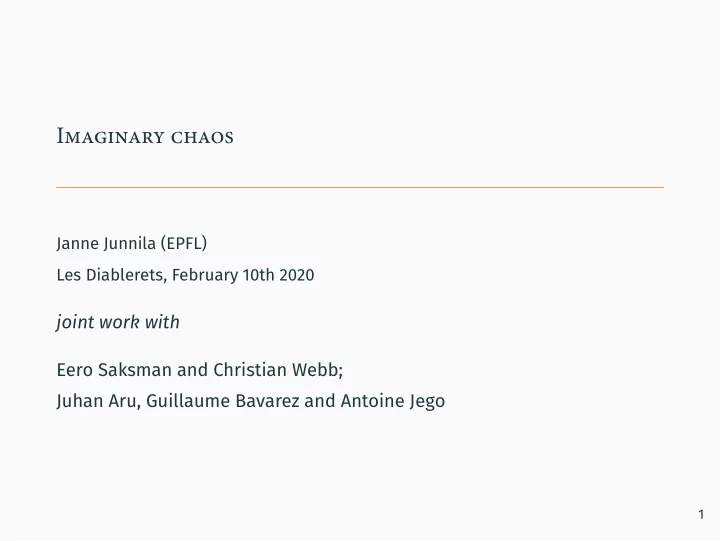Click the name Christian Webb

pos(277,370)
